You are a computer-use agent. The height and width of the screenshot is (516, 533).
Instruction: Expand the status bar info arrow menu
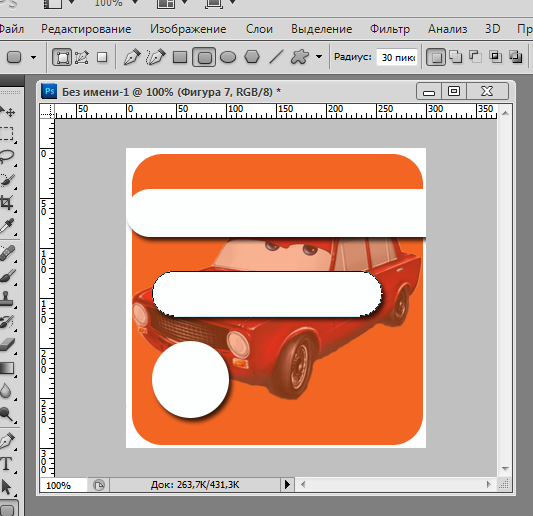coord(287,484)
